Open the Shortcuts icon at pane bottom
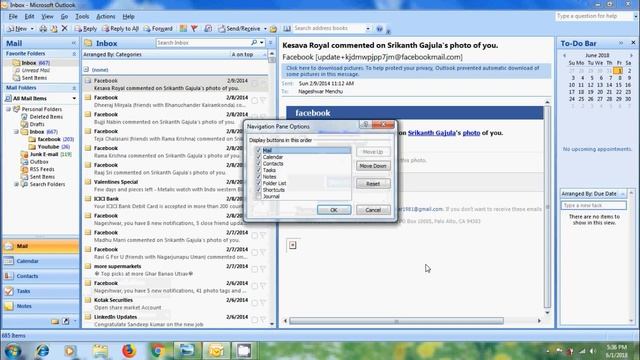 [x=66, y=321]
